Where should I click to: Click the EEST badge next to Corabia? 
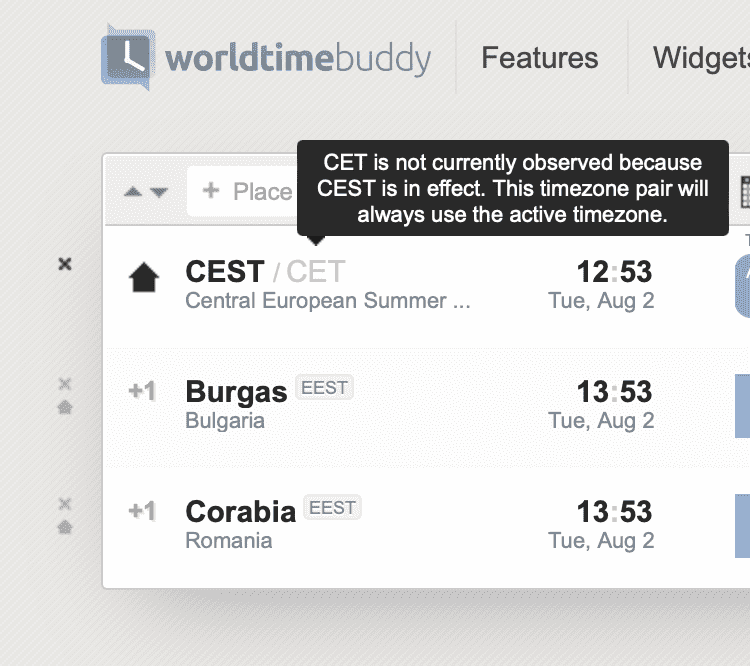tap(332, 508)
